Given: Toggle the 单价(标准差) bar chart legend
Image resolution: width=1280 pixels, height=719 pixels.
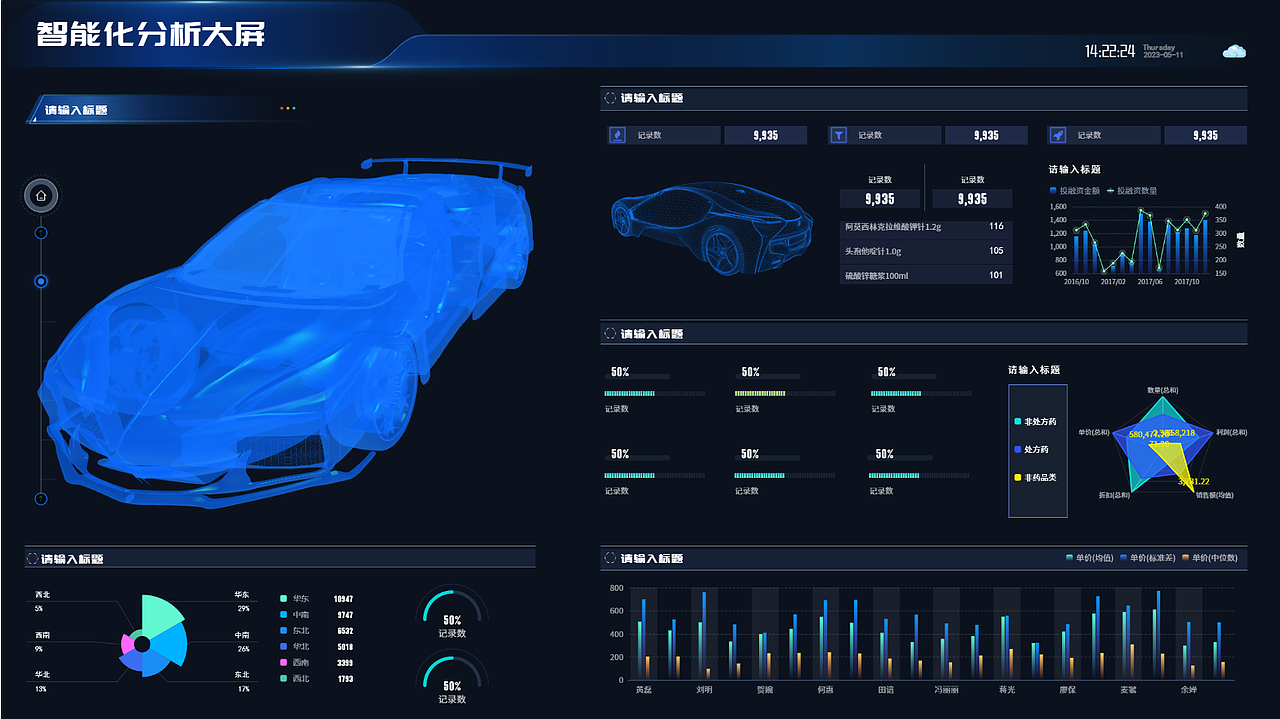Looking at the screenshot, I should [x=1148, y=558].
